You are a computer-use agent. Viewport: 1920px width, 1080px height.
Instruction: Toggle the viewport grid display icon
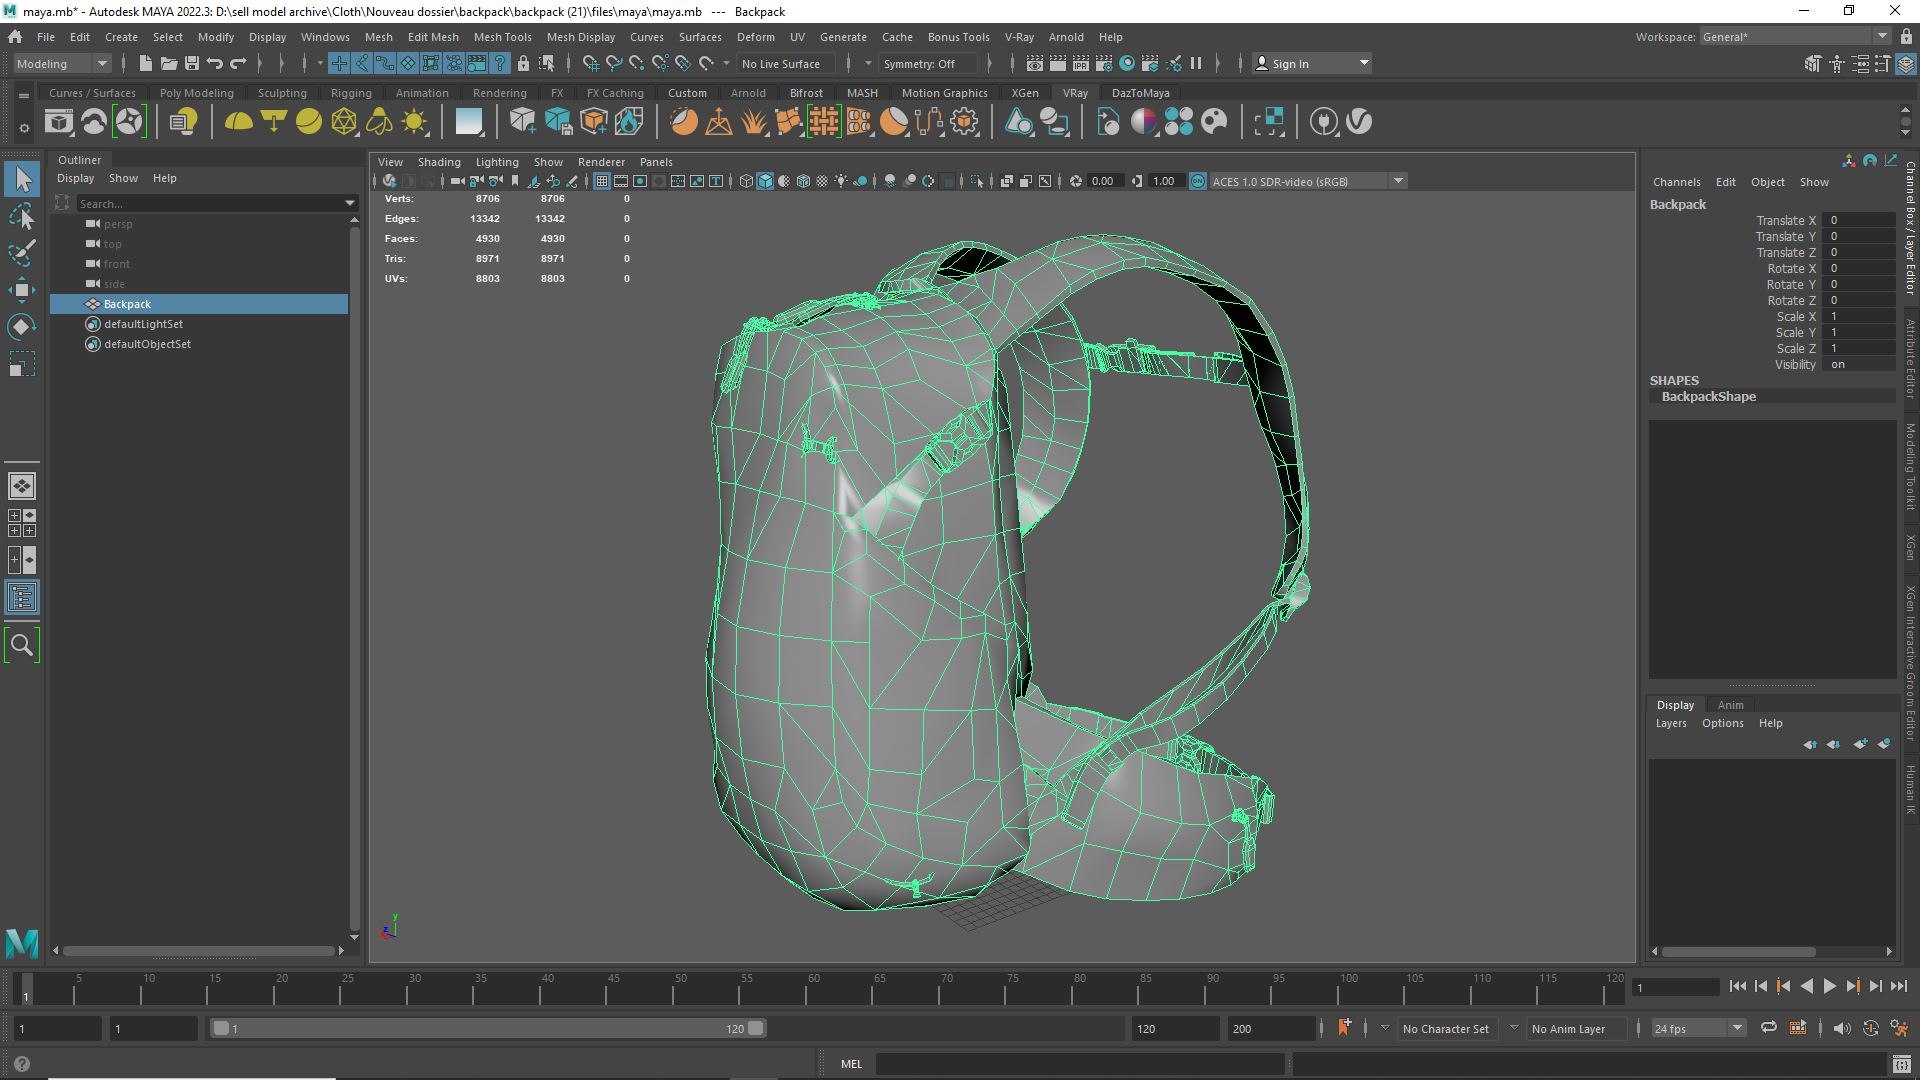602,181
